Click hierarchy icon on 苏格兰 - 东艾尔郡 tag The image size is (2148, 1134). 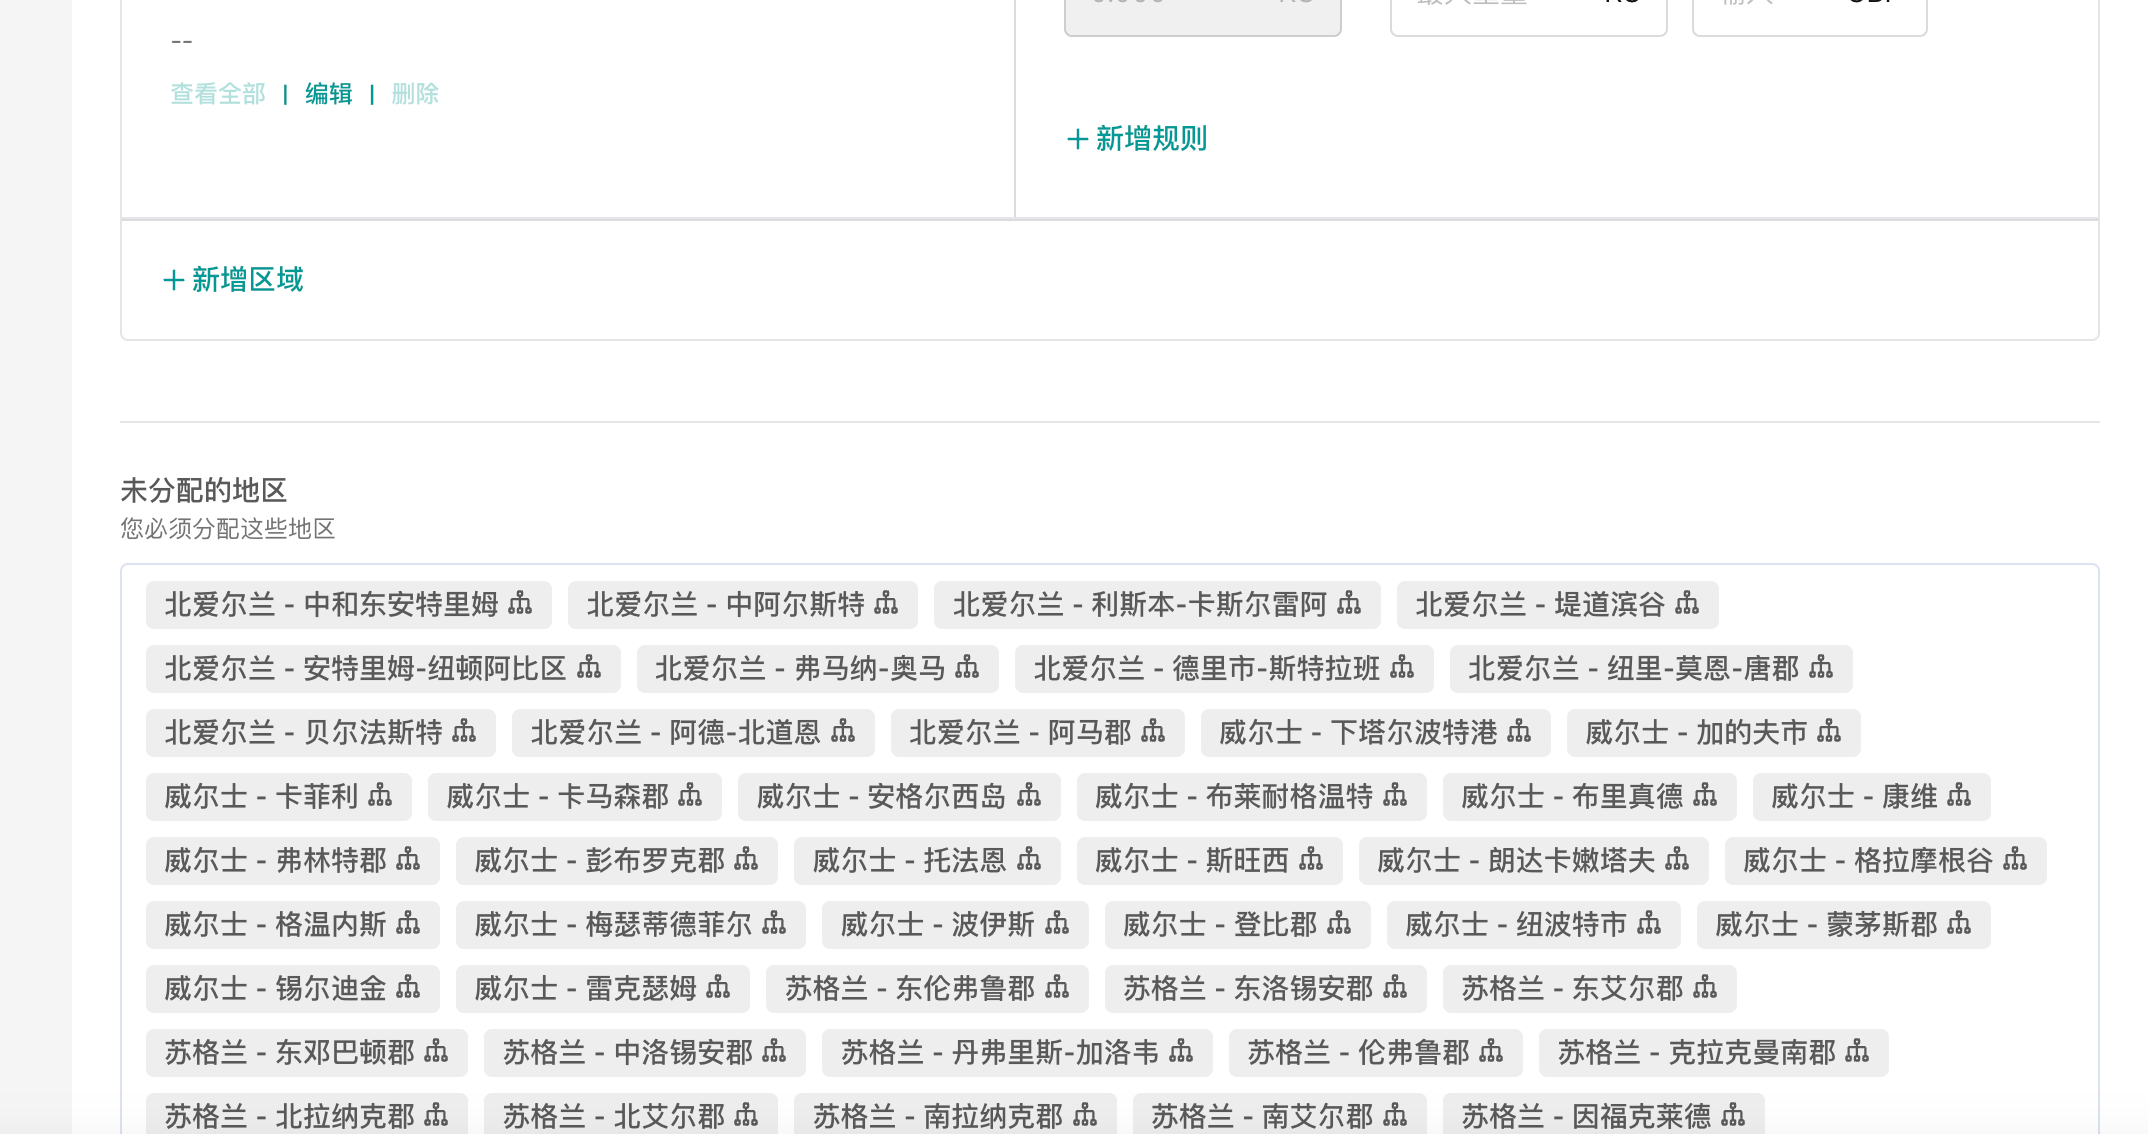coord(1704,988)
